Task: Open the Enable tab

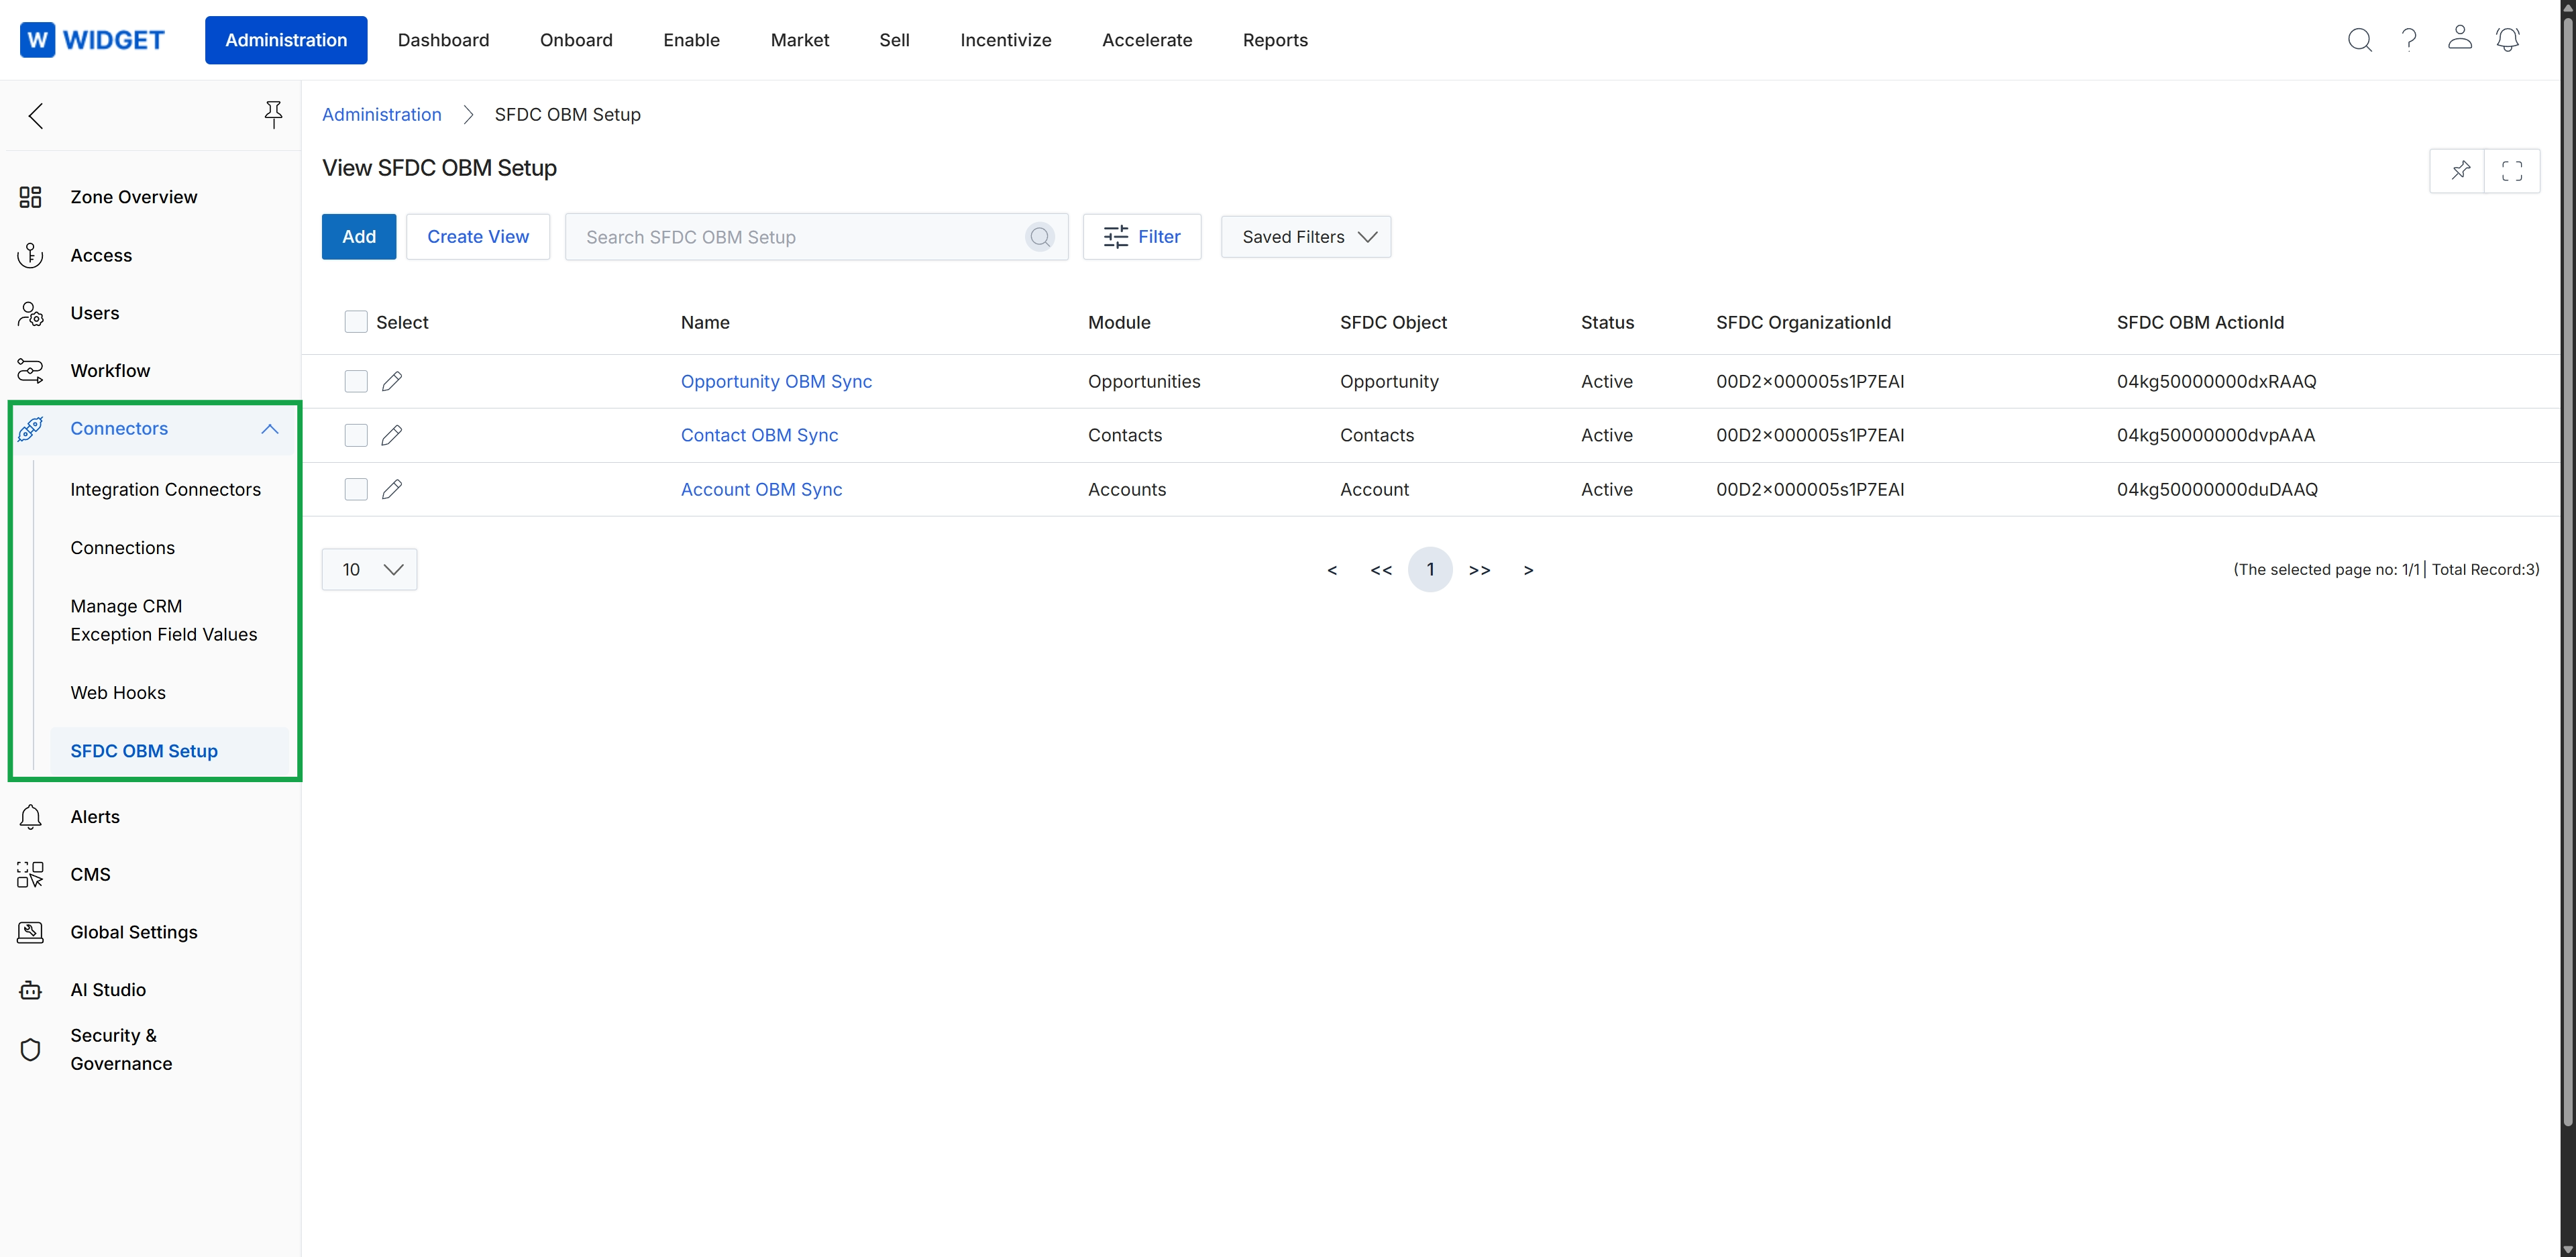Action: coord(691,40)
